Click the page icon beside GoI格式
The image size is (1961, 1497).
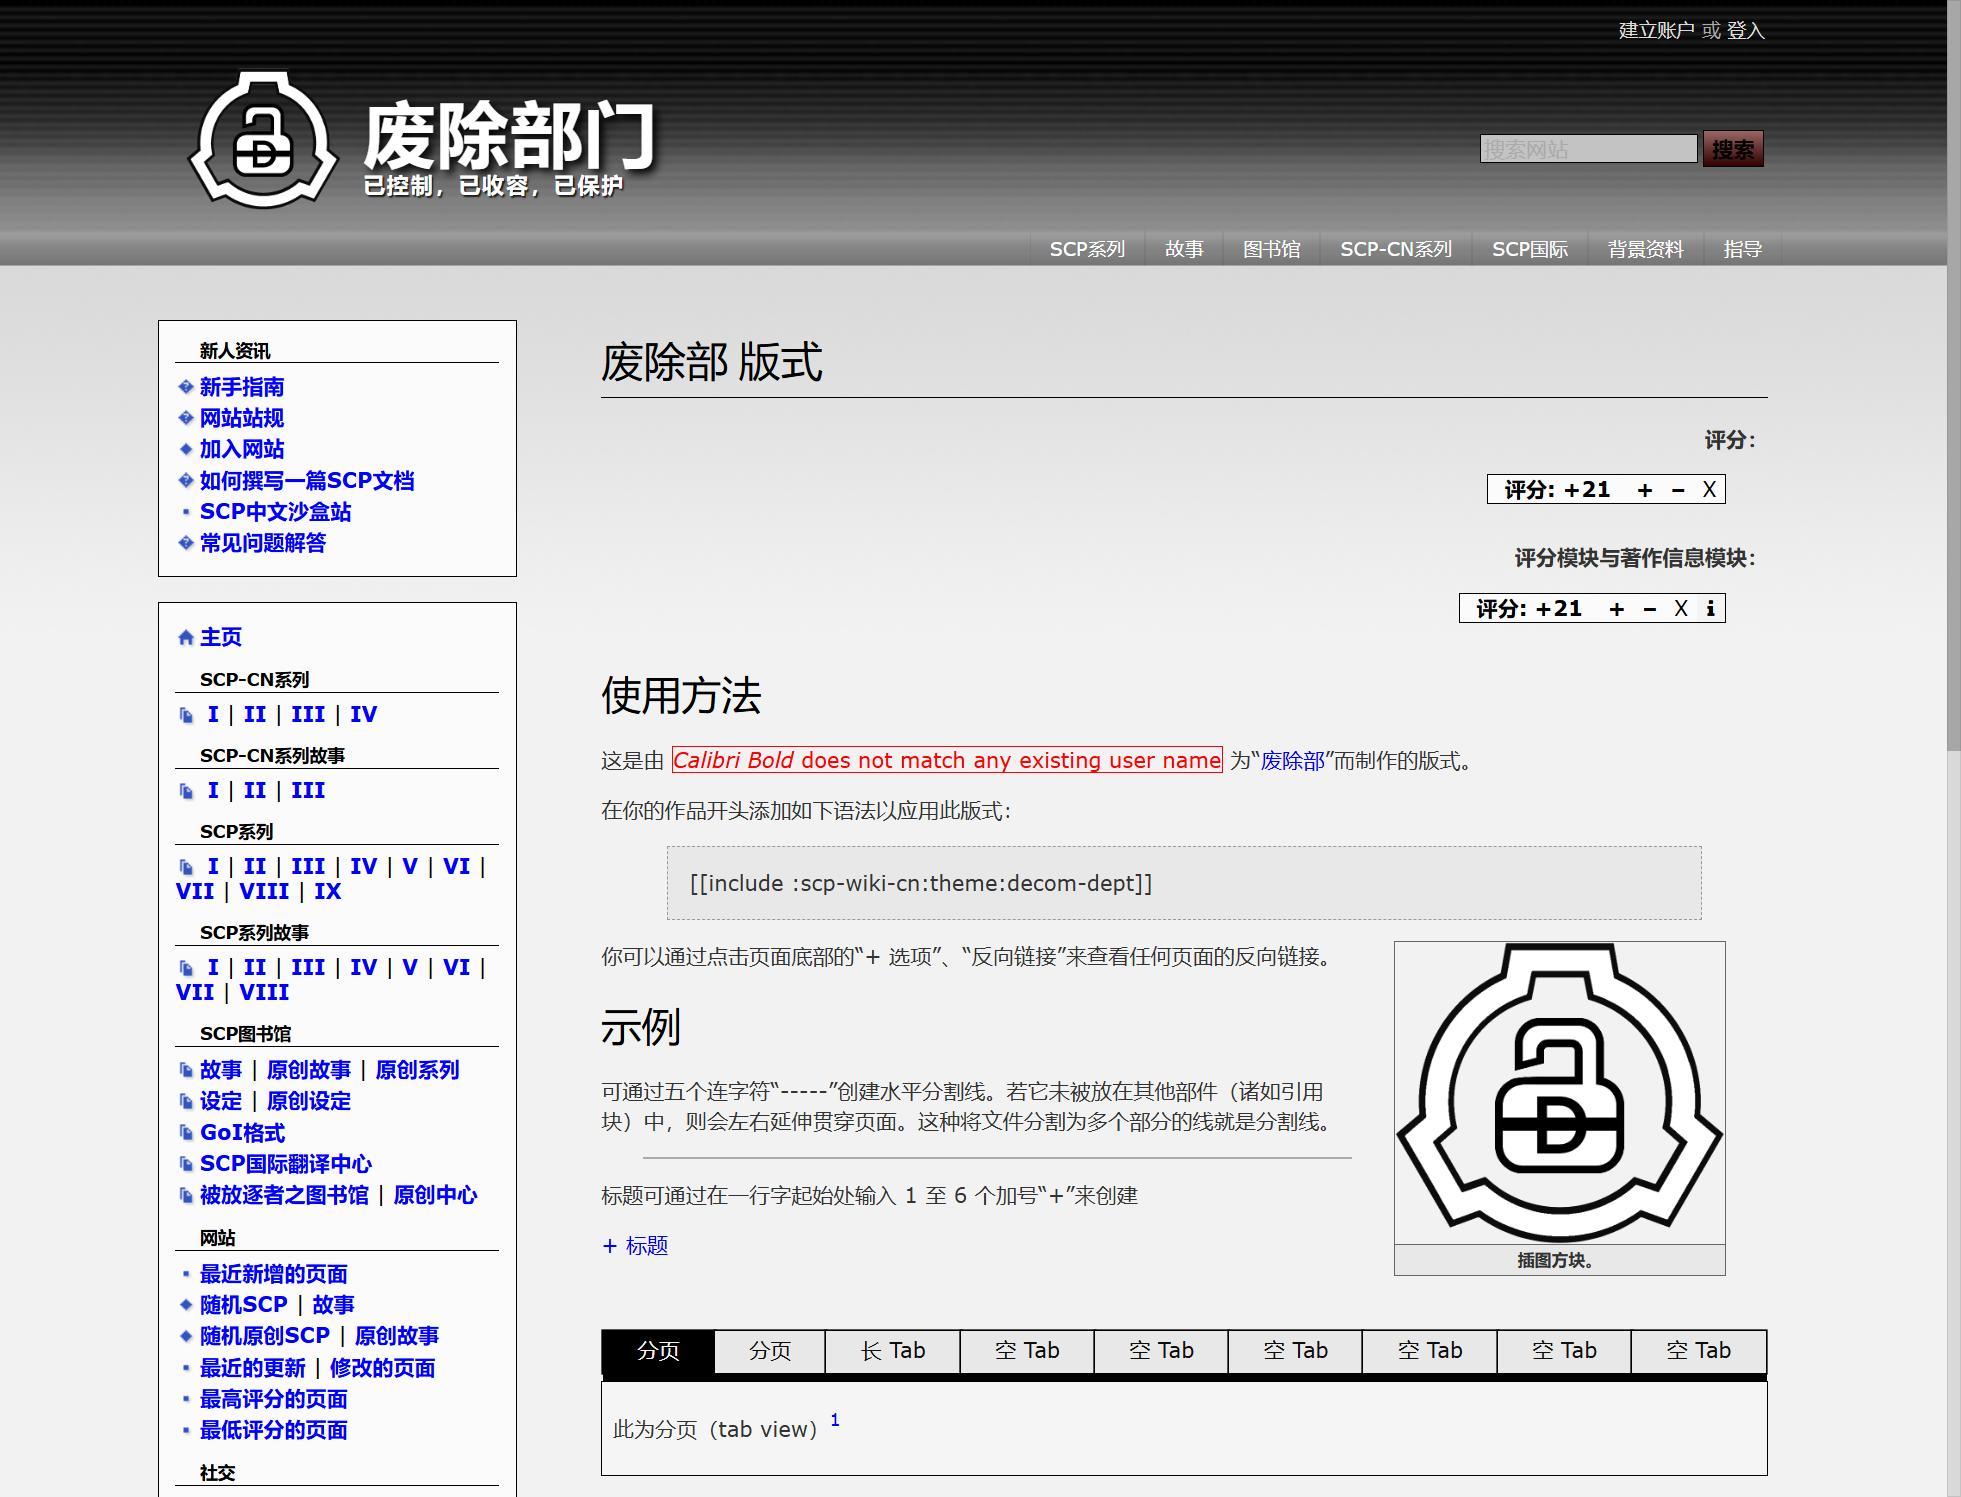coord(187,1133)
